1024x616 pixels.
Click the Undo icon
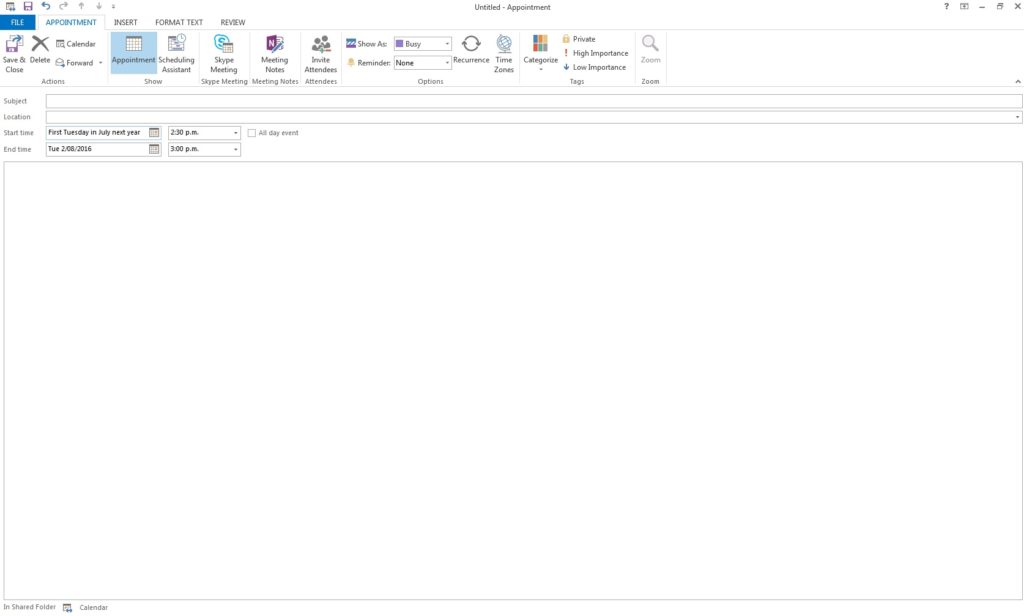[x=46, y=7]
